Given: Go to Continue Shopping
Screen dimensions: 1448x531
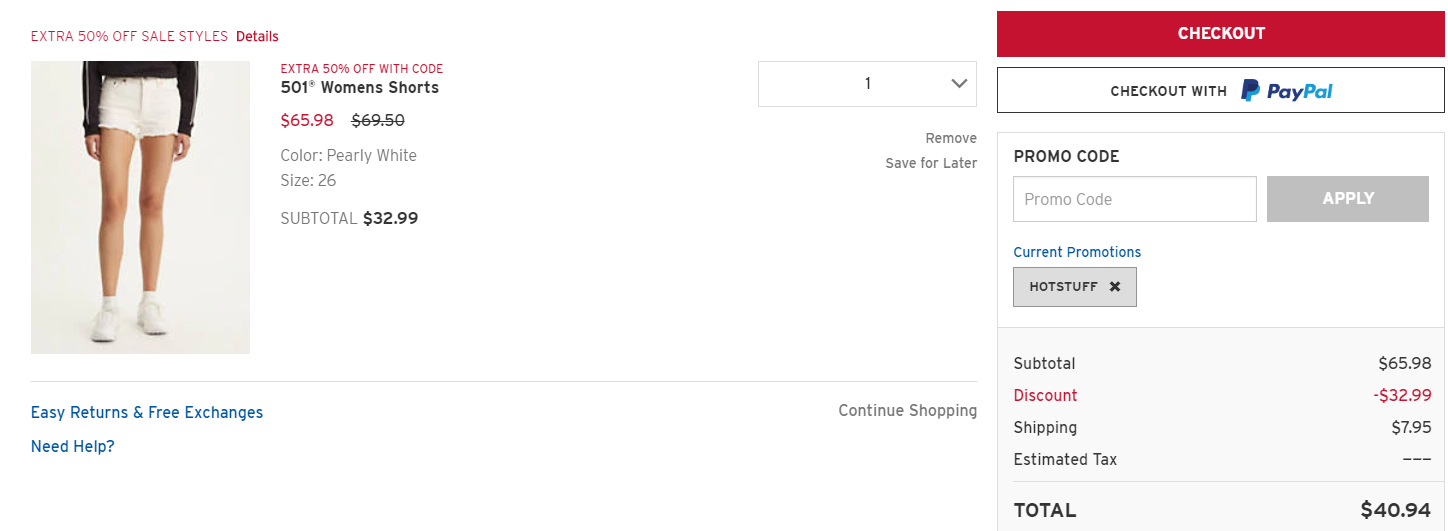Looking at the screenshot, I should pos(908,410).
